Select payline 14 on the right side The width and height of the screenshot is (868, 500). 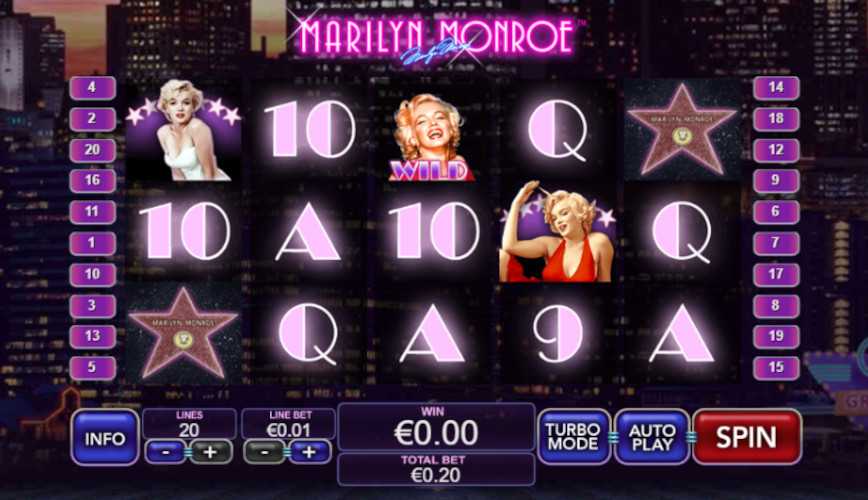(776, 87)
